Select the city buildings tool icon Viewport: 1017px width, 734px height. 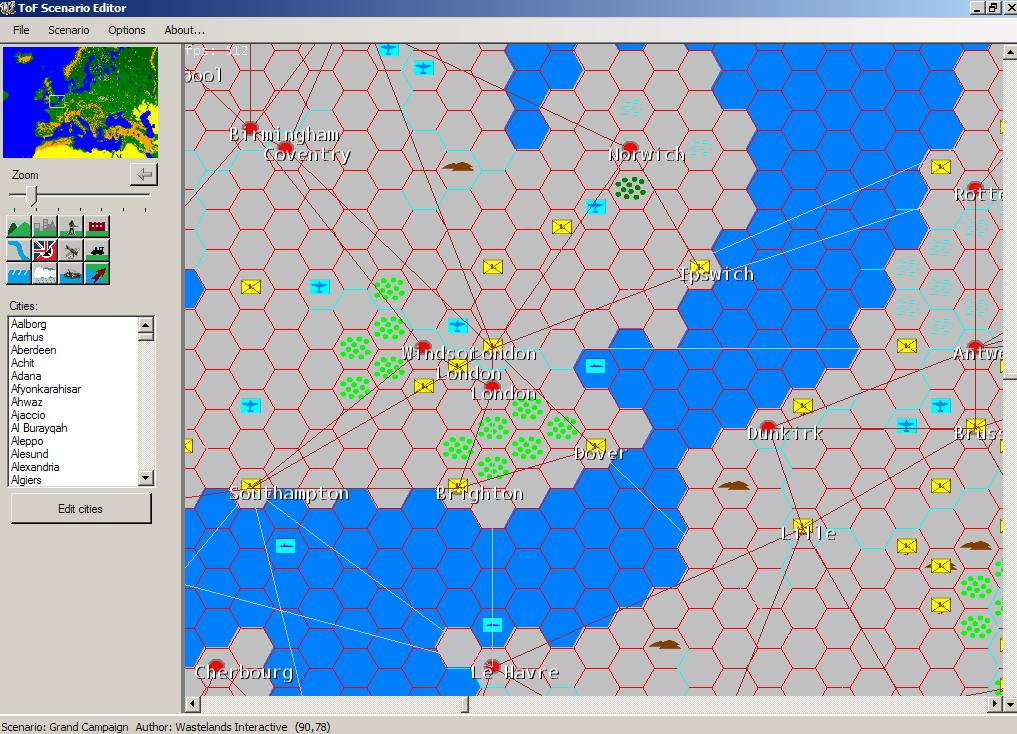point(45,226)
